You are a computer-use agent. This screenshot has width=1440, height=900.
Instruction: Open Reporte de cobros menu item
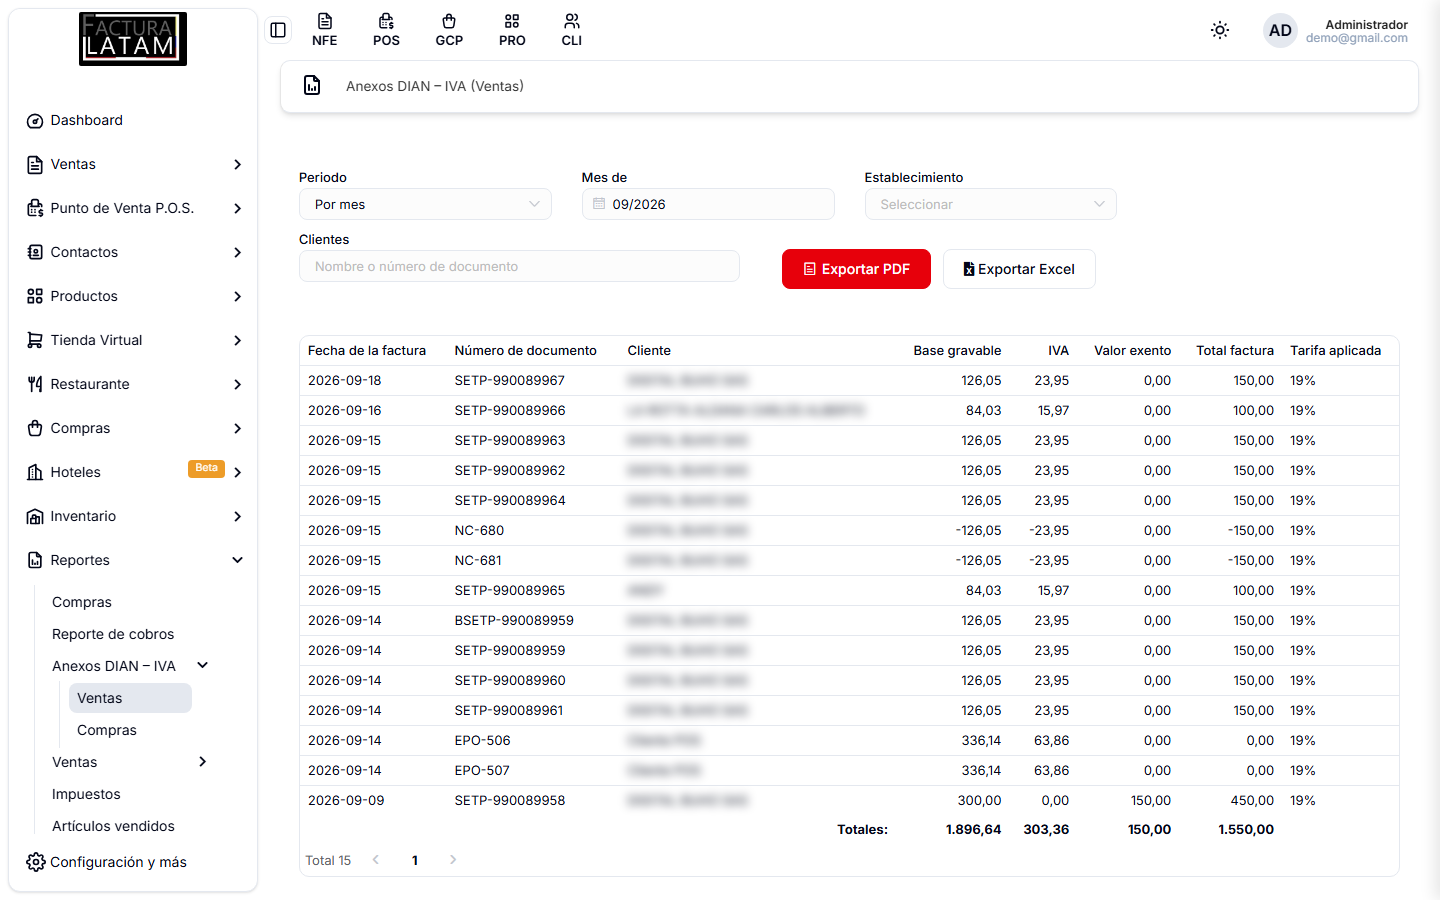[113, 634]
